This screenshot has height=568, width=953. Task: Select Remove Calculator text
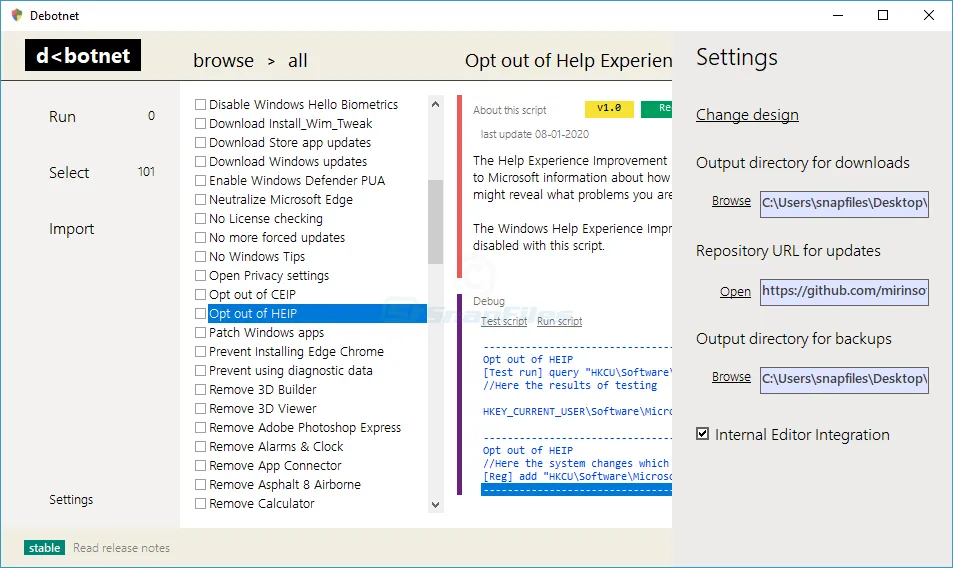click(x=261, y=504)
